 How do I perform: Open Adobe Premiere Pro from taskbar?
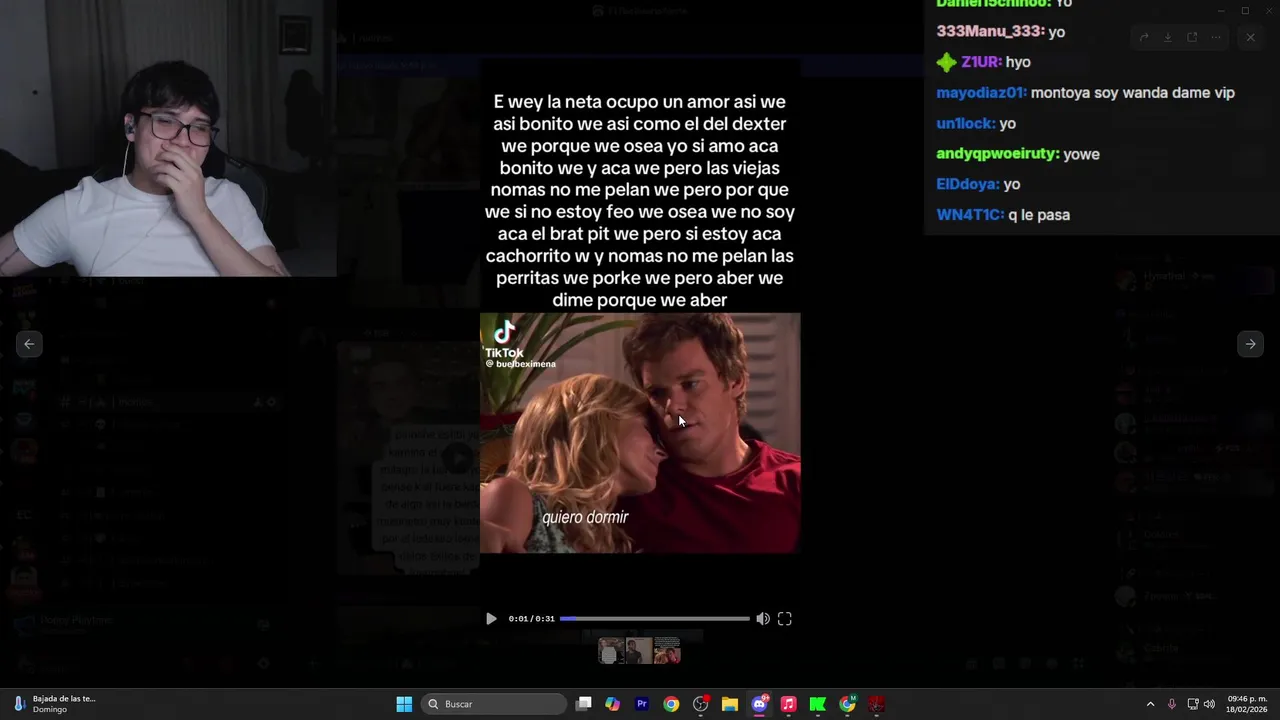642,704
